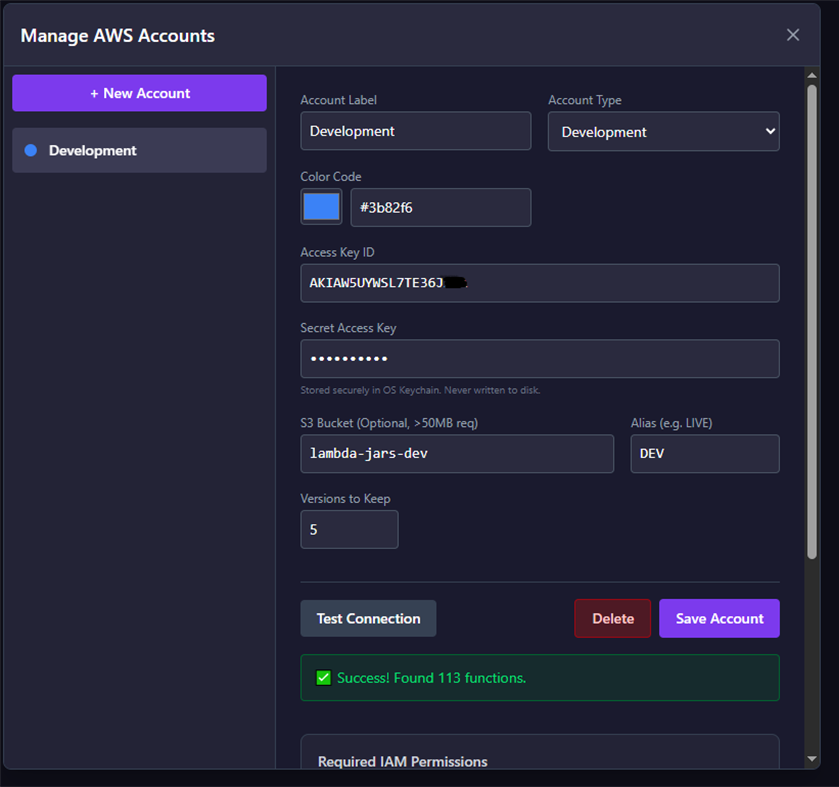Click the Test Connection button
This screenshot has height=787, width=839.
(368, 618)
